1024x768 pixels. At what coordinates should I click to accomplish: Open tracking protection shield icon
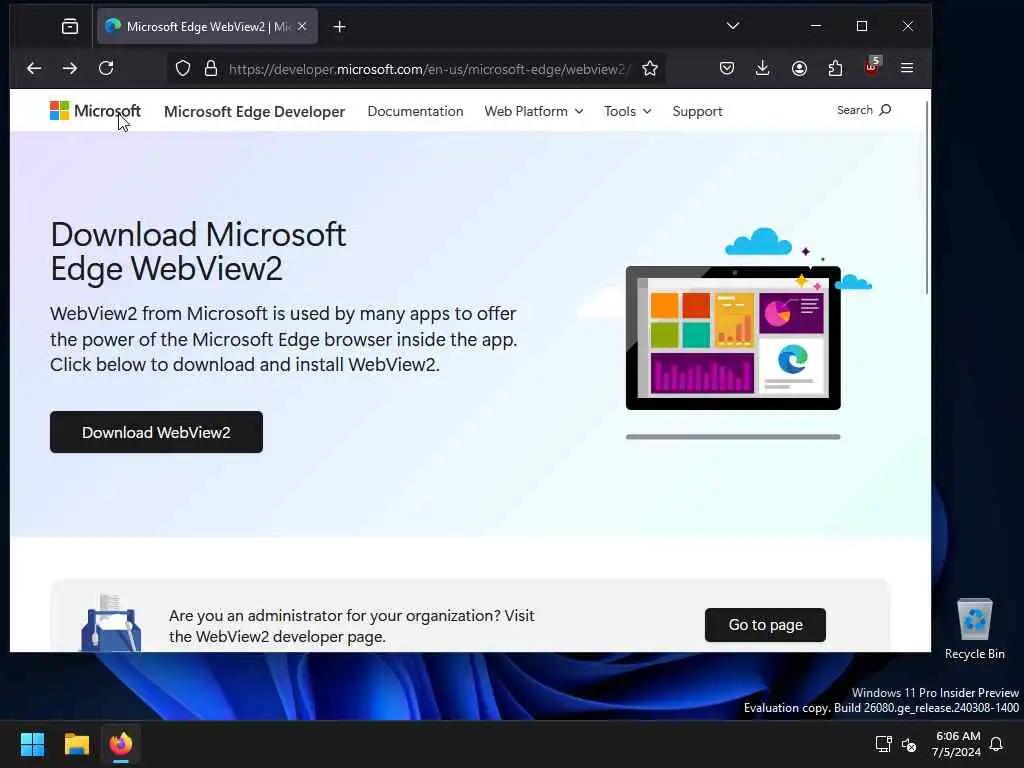pos(183,69)
